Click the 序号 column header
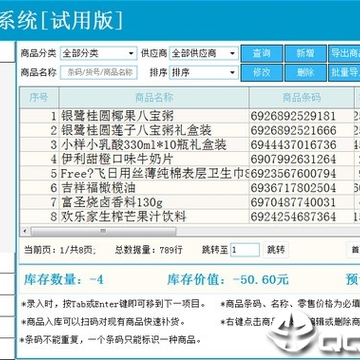The width and height of the screenshot is (360, 360). click(39, 98)
